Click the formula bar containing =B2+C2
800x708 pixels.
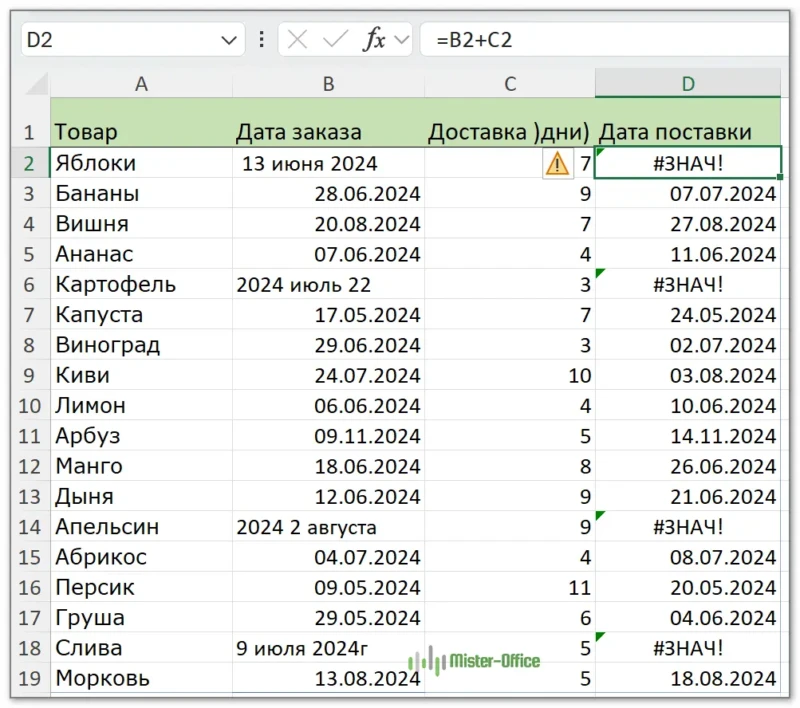coord(600,40)
